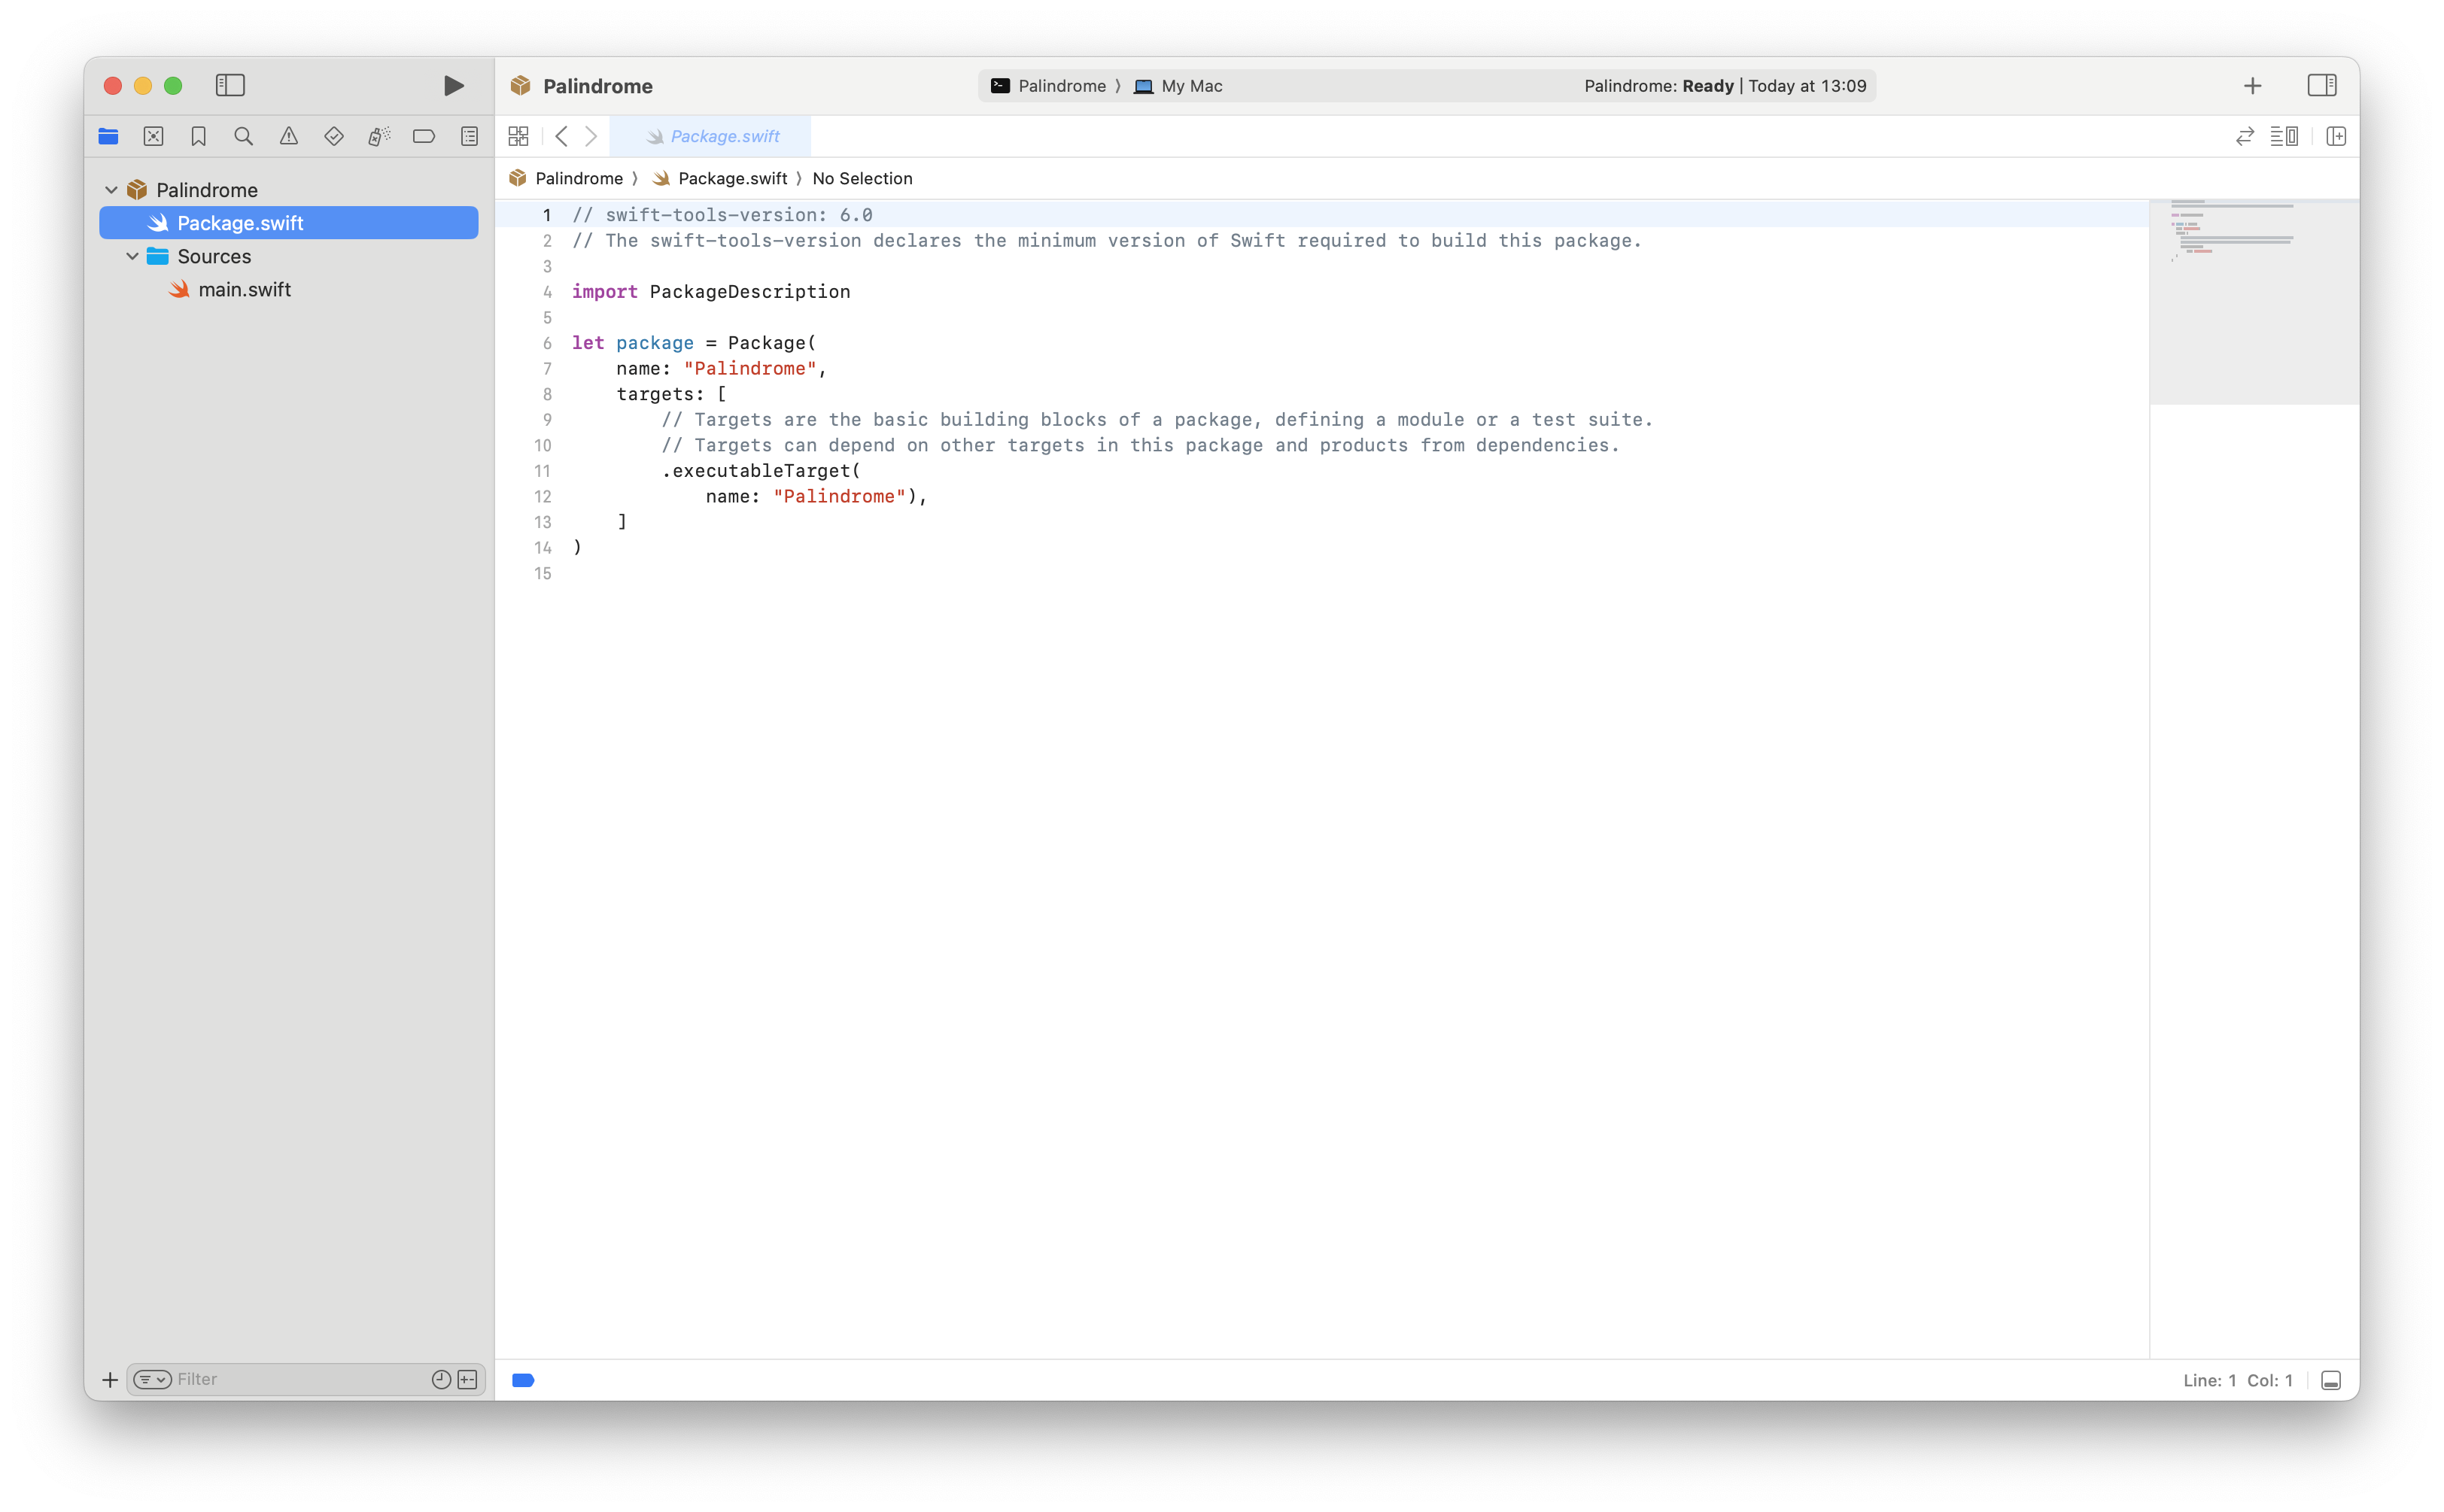
Task: Open the Palindrome scheme selector
Action: pyautogui.click(x=1060, y=86)
